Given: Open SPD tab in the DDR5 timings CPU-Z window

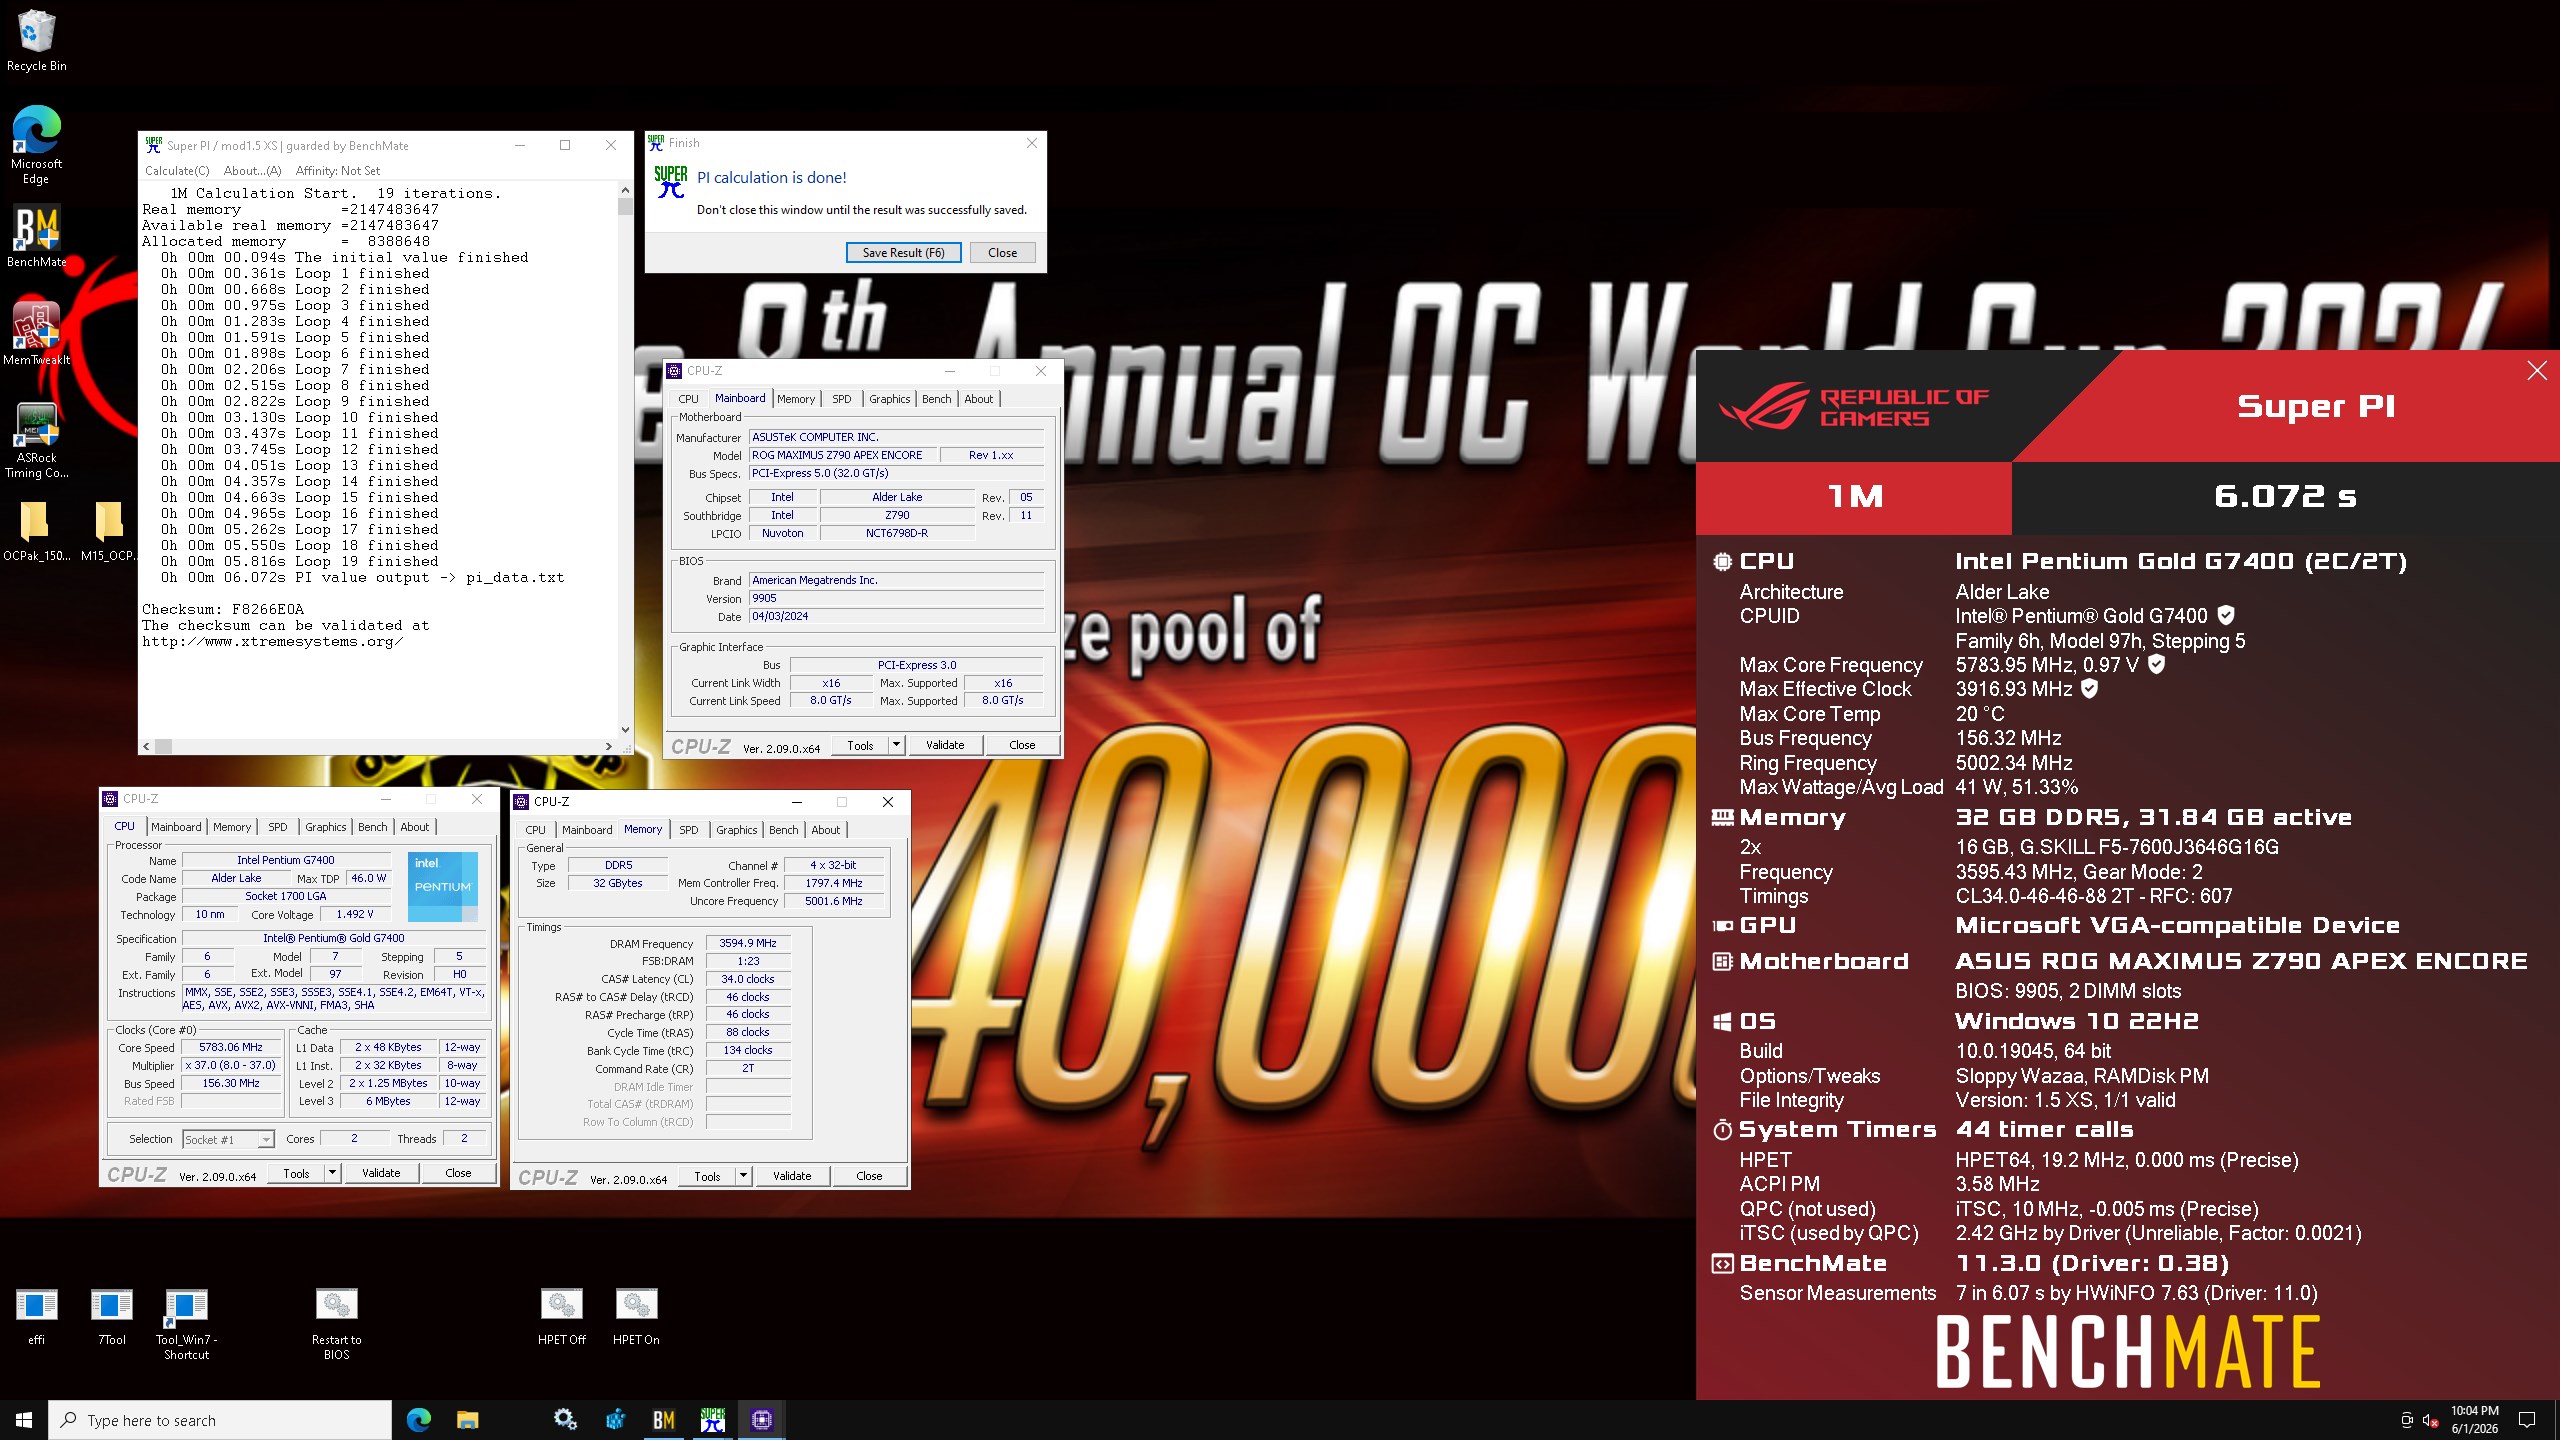Looking at the screenshot, I should pos(688,830).
